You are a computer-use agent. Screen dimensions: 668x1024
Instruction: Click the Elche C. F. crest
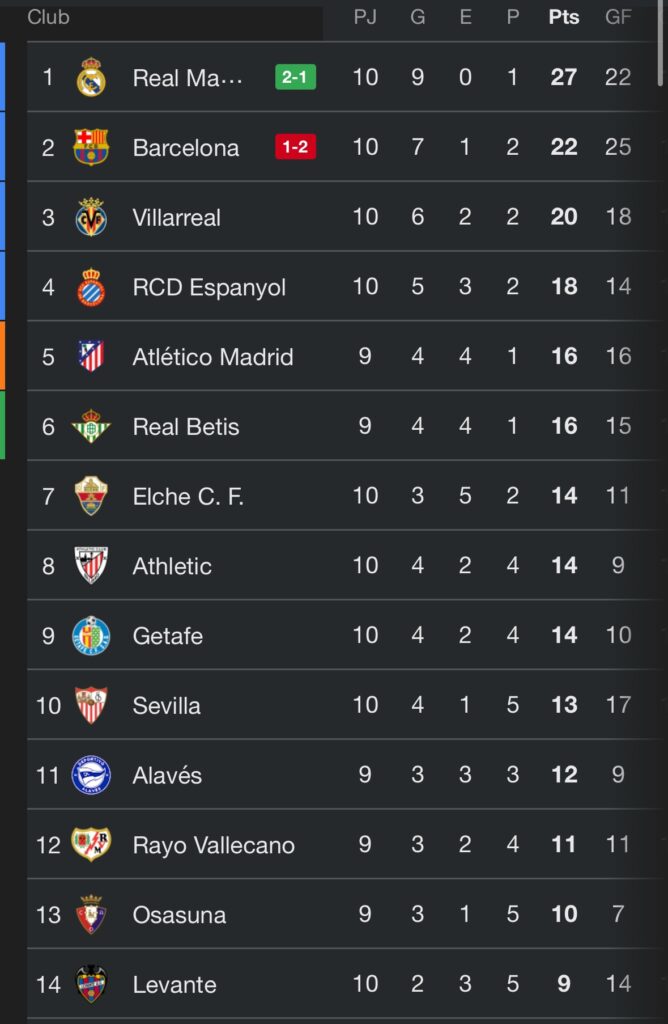(x=91, y=496)
